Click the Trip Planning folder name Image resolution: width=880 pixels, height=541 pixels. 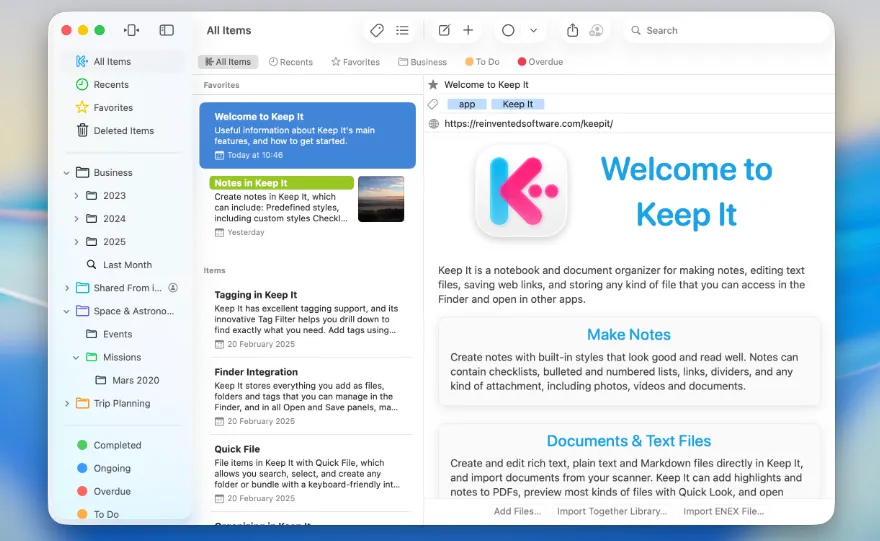(x=122, y=404)
